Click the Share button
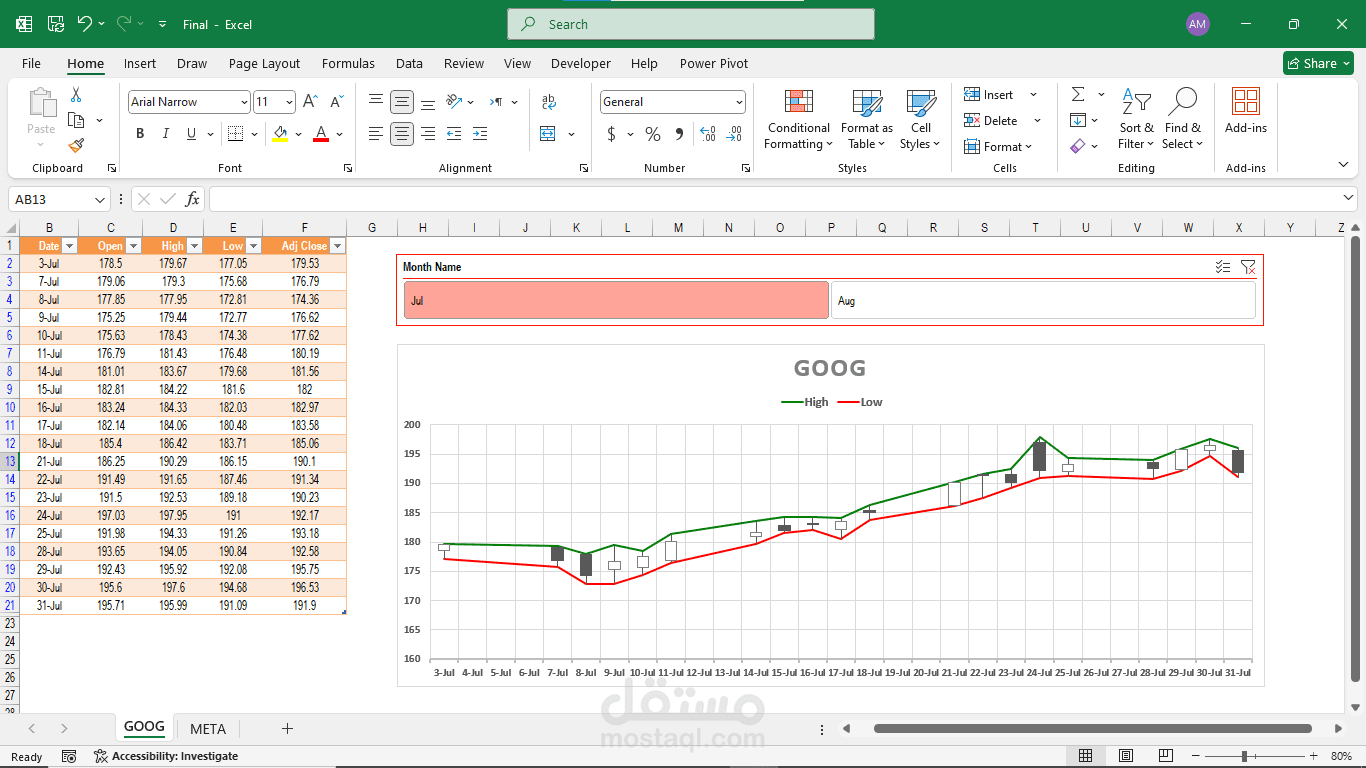Image resolution: width=1366 pixels, height=768 pixels. [x=1318, y=63]
